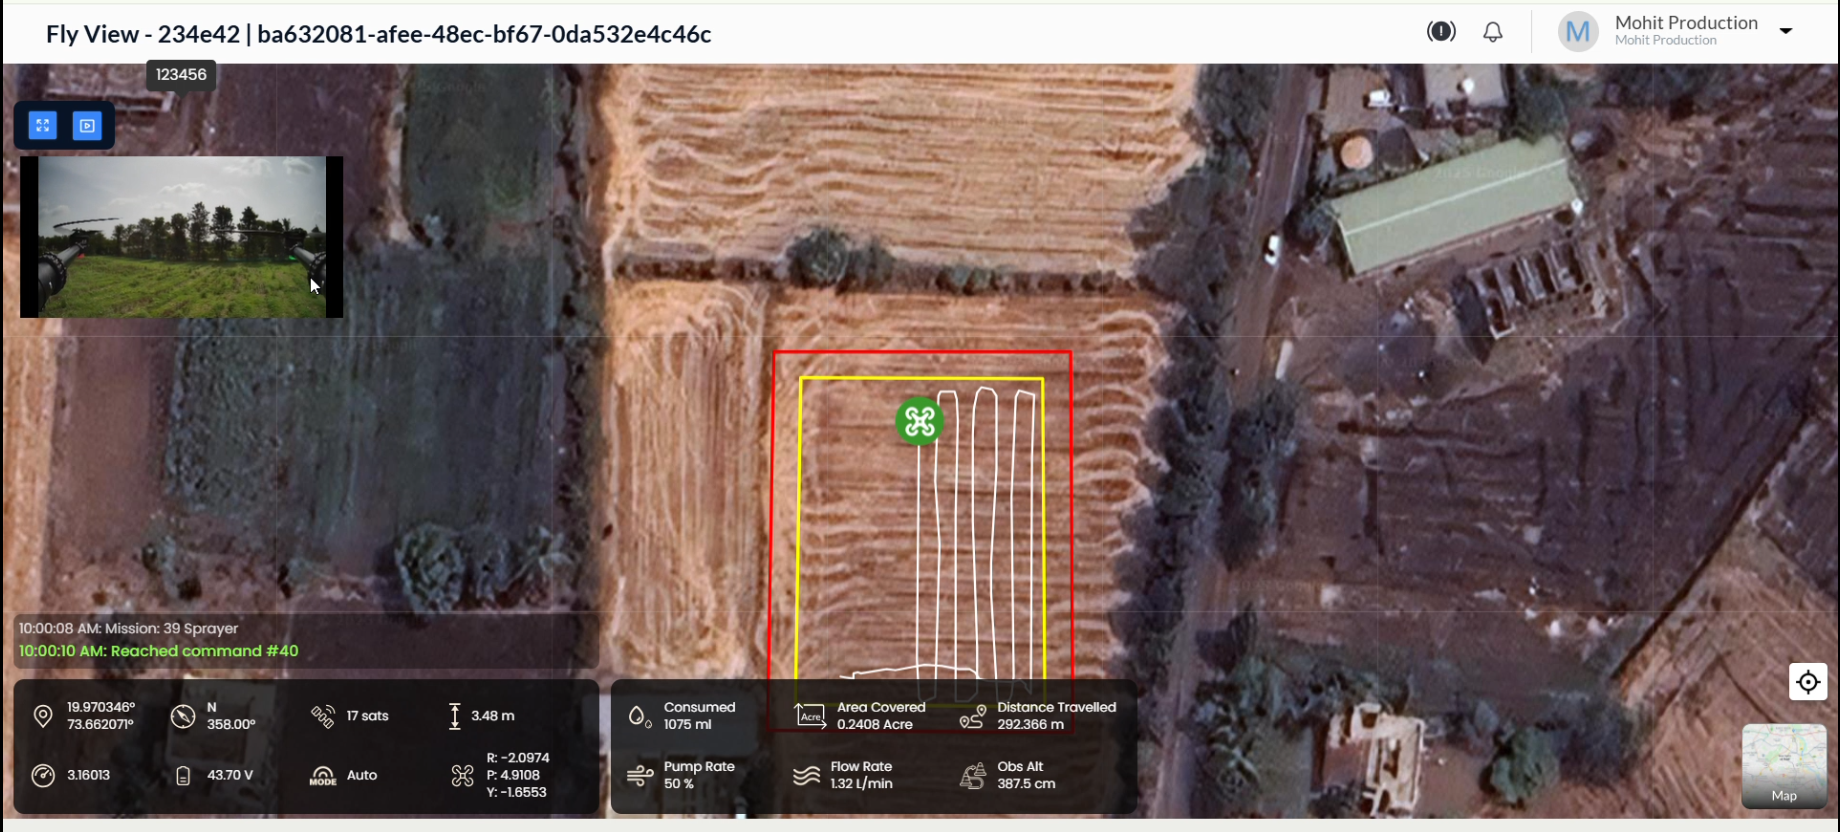Viewport: 1840px width, 832px height.
Task: Click the 3.16013 speed value
Action: 88,775
